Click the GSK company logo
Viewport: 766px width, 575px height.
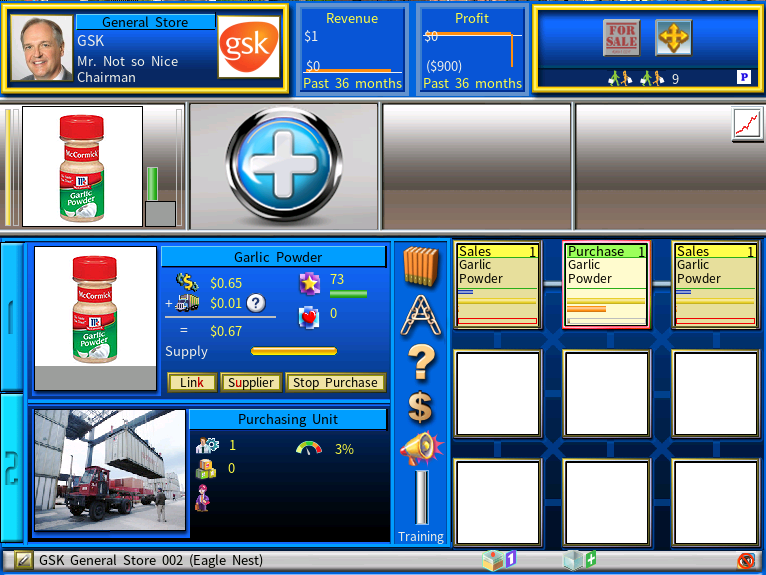[249, 46]
